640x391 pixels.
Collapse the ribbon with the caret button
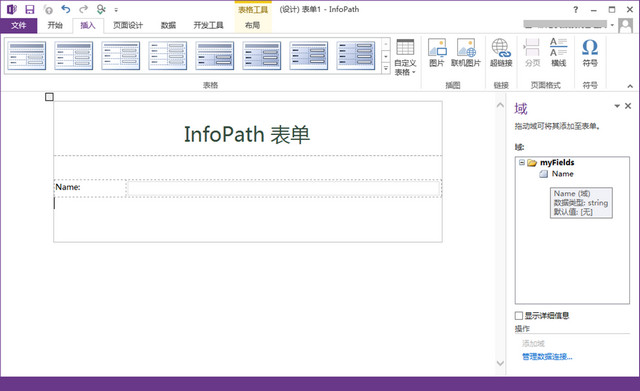(630, 86)
